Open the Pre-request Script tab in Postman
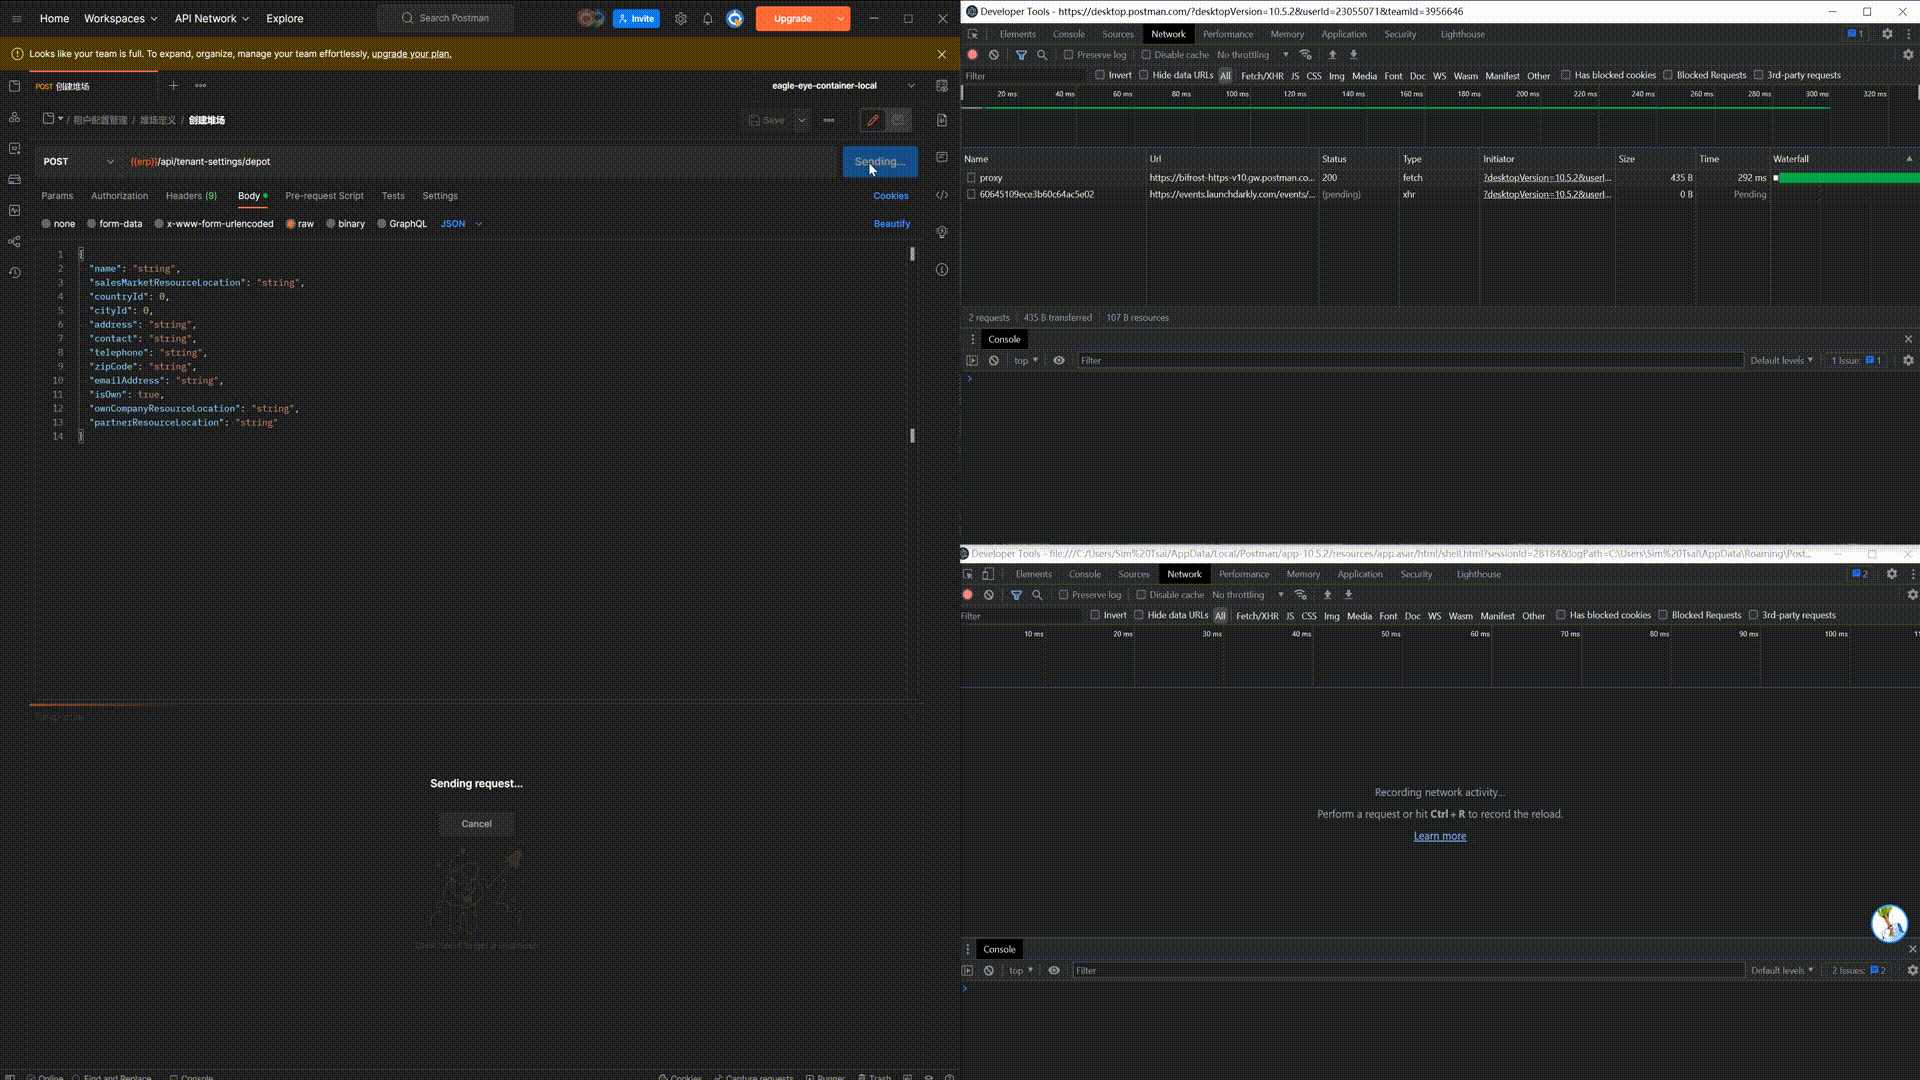This screenshot has height=1080, width=1920. click(x=324, y=196)
